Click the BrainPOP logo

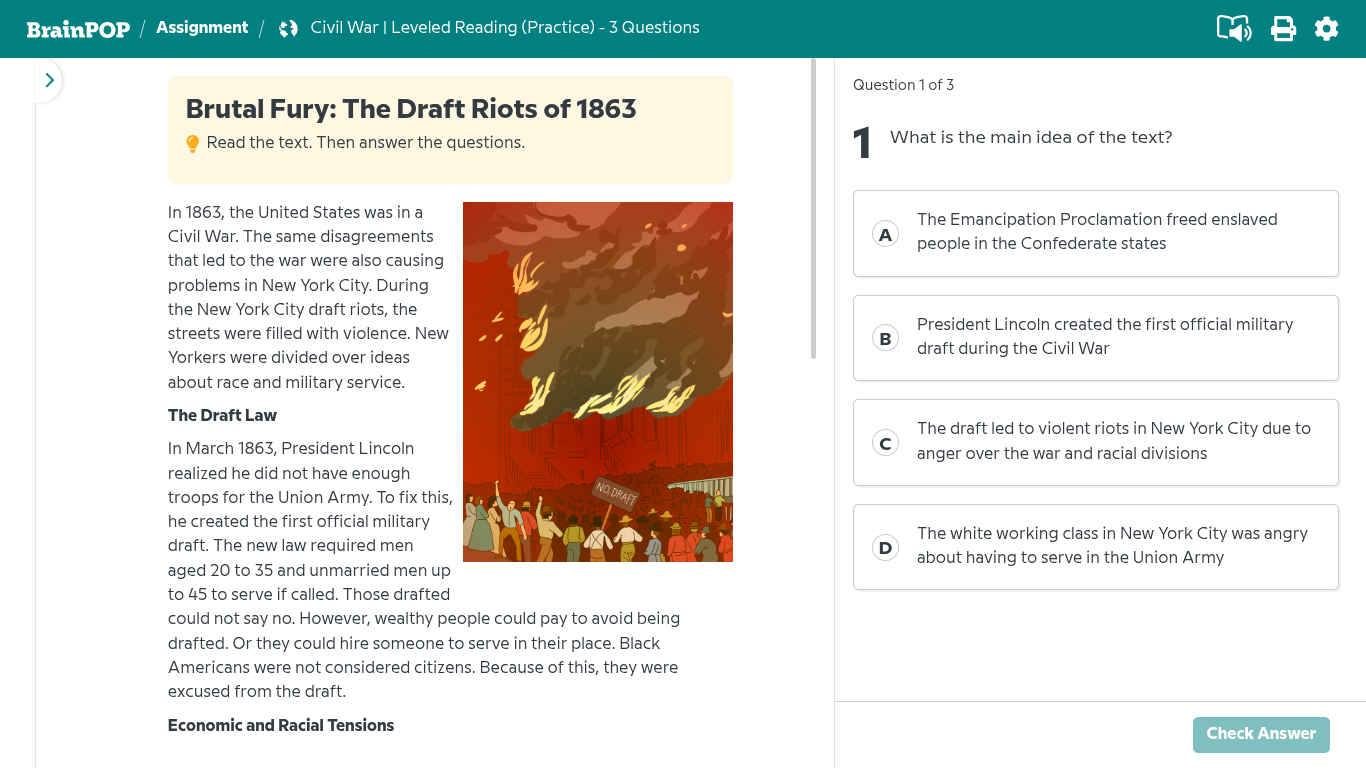click(x=78, y=28)
